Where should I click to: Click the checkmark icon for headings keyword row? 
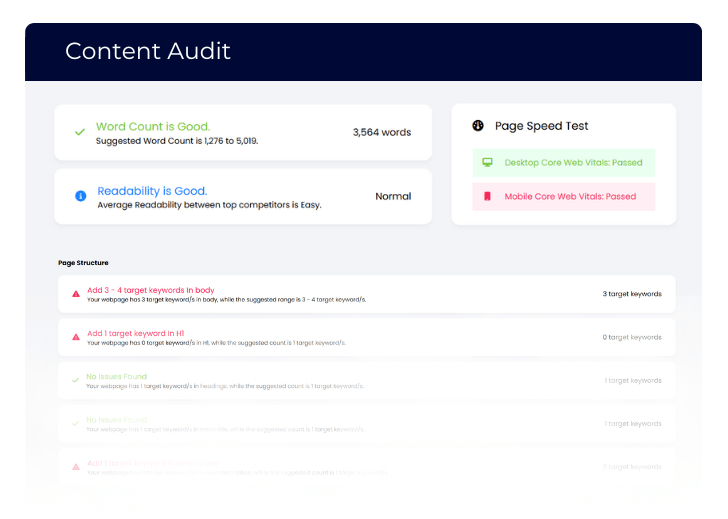coord(75,380)
